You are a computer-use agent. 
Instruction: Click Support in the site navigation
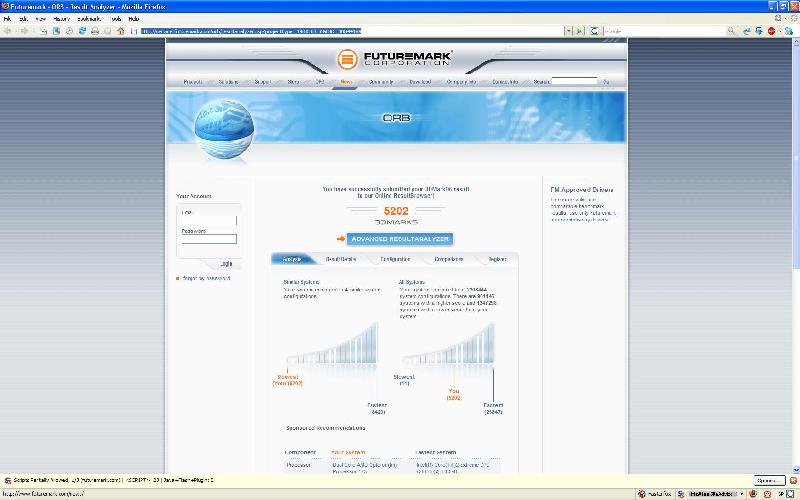point(262,82)
